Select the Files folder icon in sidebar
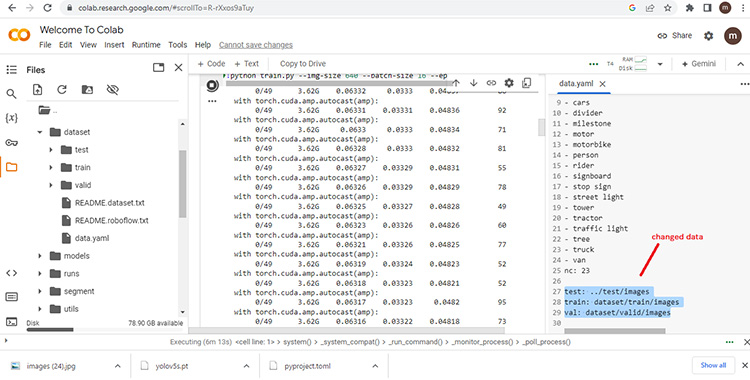This screenshot has height=380, width=750. [11, 167]
